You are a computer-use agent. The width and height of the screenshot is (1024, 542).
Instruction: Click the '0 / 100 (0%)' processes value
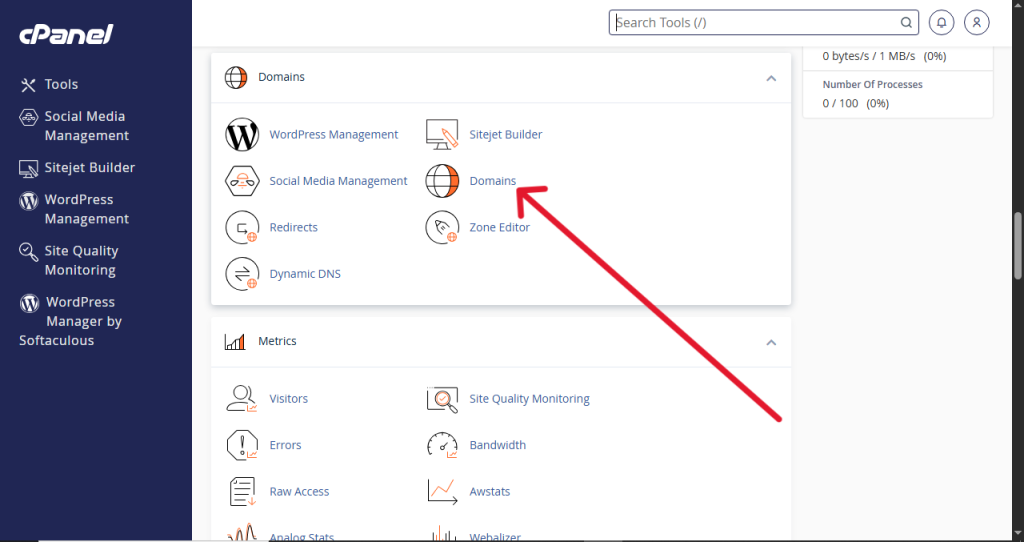(x=856, y=103)
